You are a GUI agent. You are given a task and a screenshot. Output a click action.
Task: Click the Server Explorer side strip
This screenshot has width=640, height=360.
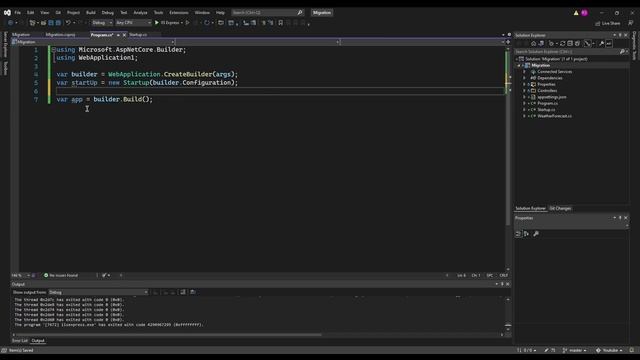5,44
